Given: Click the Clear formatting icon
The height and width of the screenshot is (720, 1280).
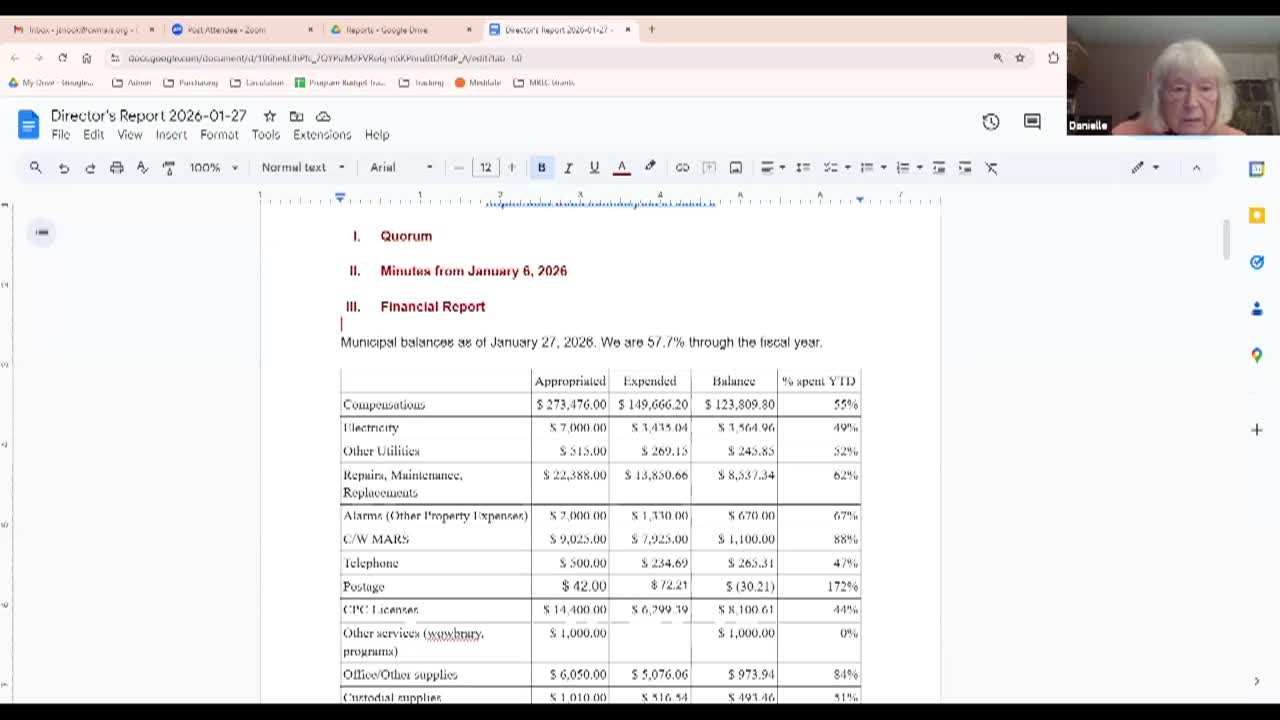Looking at the screenshot, I should pos(991,168).
